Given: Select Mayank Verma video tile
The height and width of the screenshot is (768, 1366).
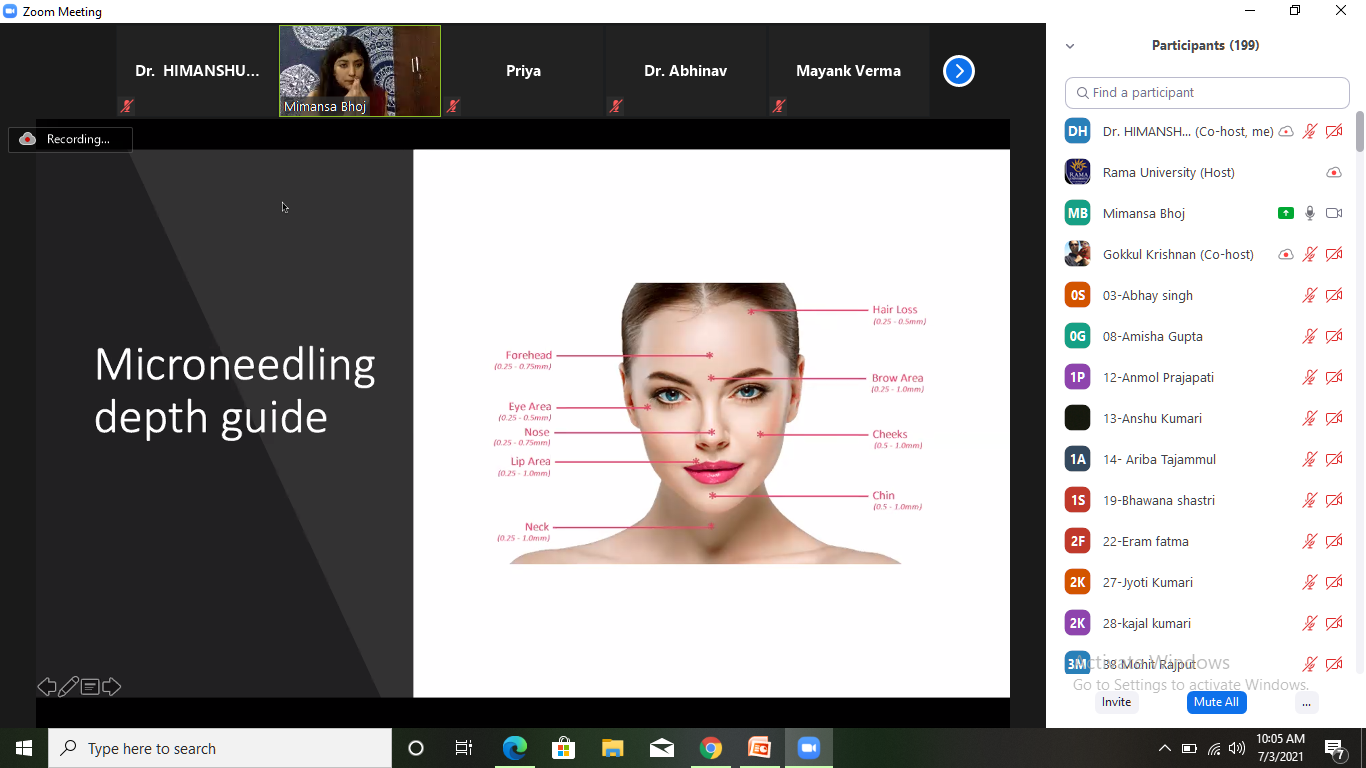Looking at the screenshot, I should pos(848,71).
